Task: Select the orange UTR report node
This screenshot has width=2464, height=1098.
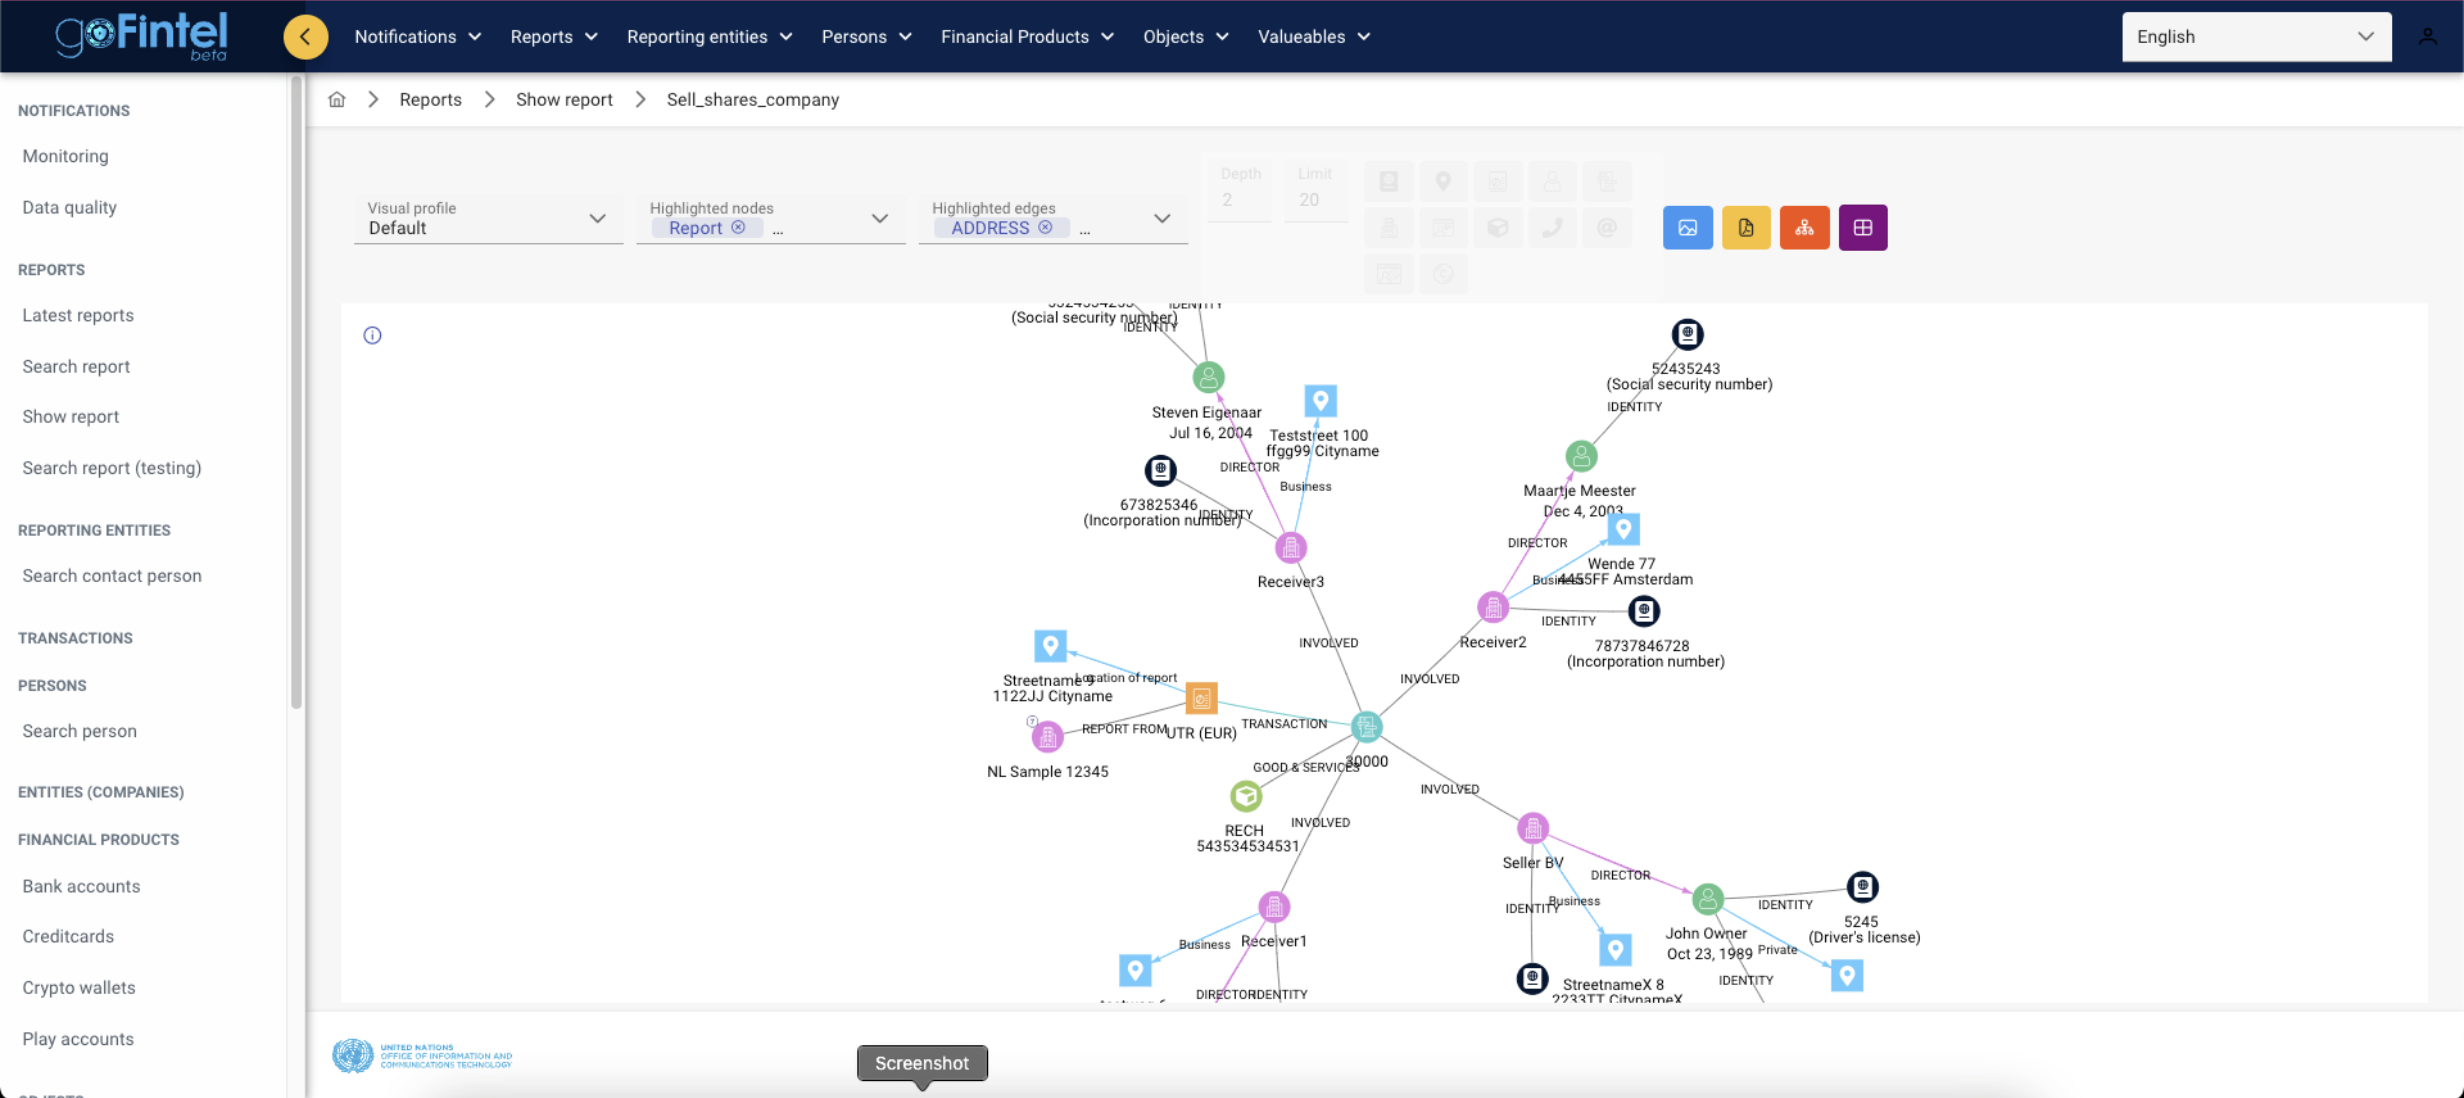Action: pyautogui.click(x=1201, y=698)
